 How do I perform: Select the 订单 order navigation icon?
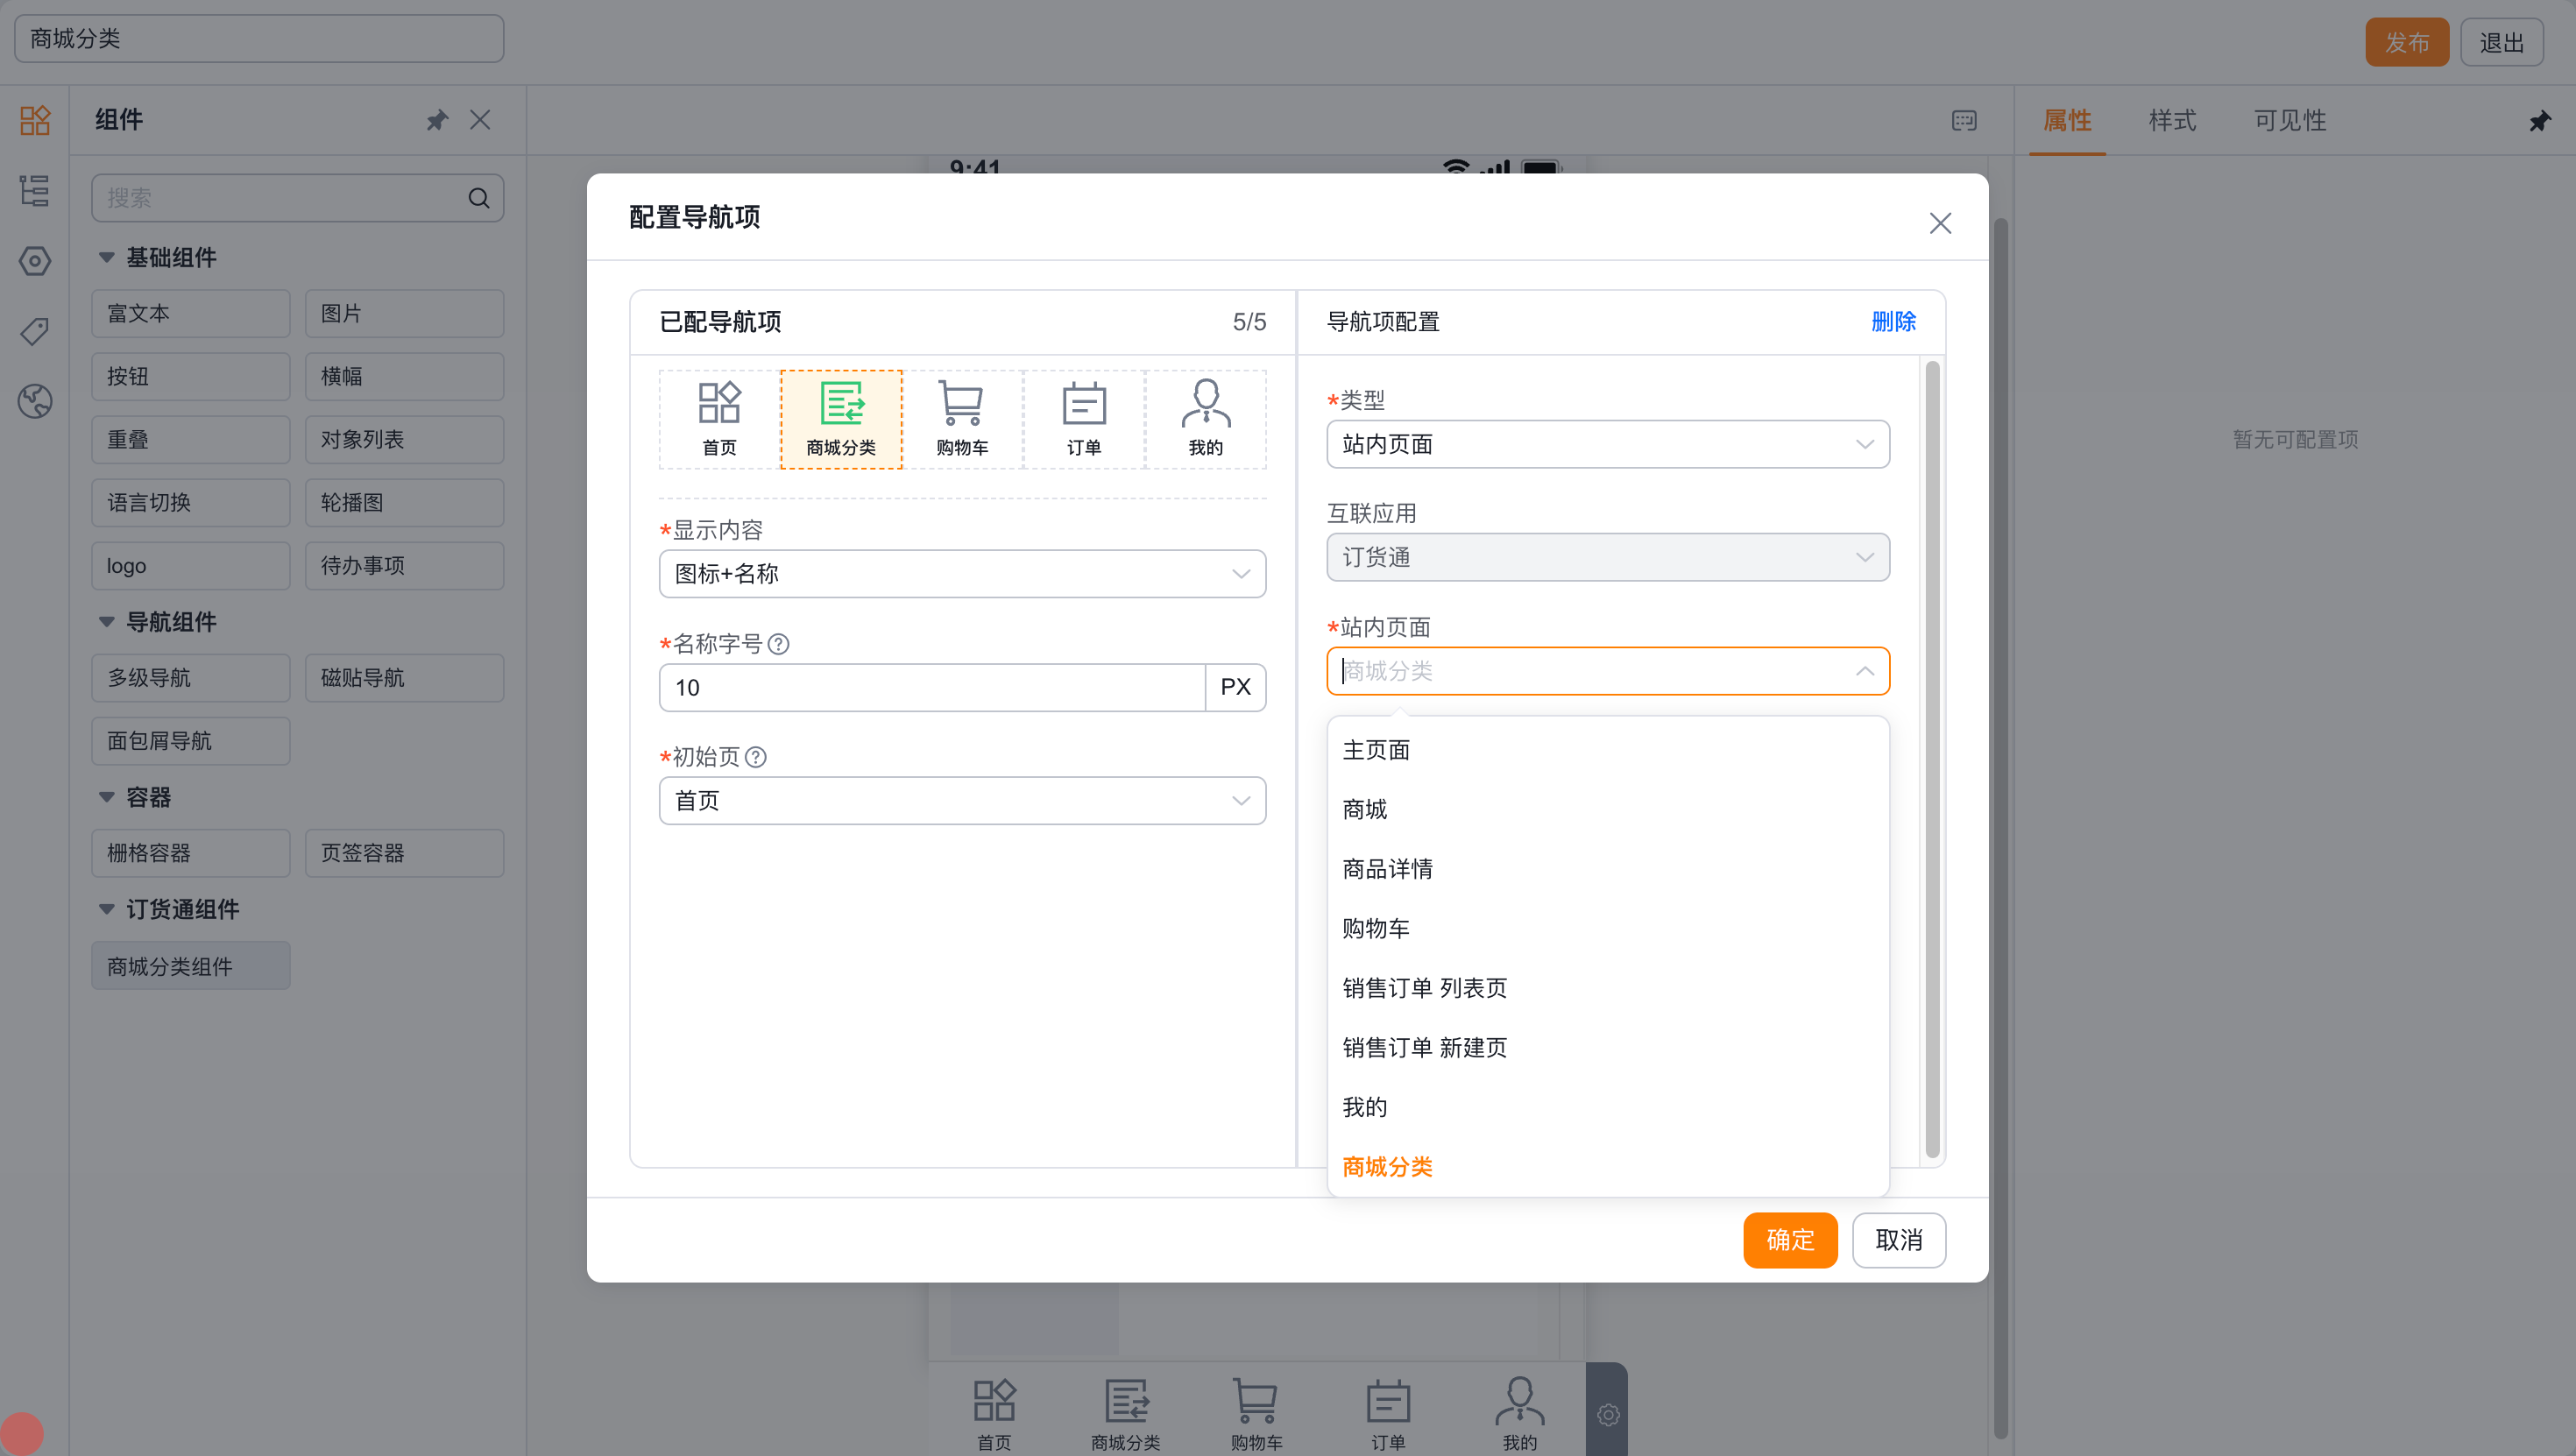[x=1084, y=419]
